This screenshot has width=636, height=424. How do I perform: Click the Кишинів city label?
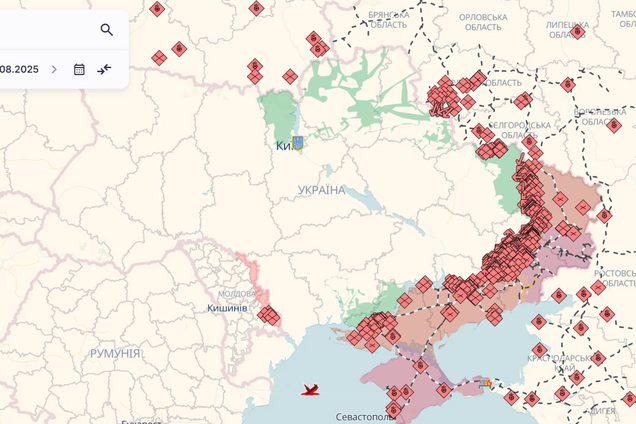(x=227, y=308)
